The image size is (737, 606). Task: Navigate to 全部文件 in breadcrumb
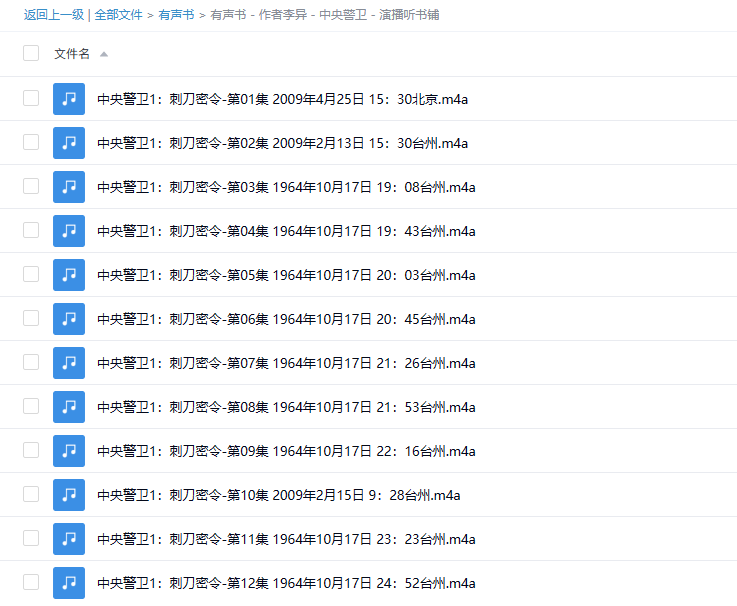119,15
